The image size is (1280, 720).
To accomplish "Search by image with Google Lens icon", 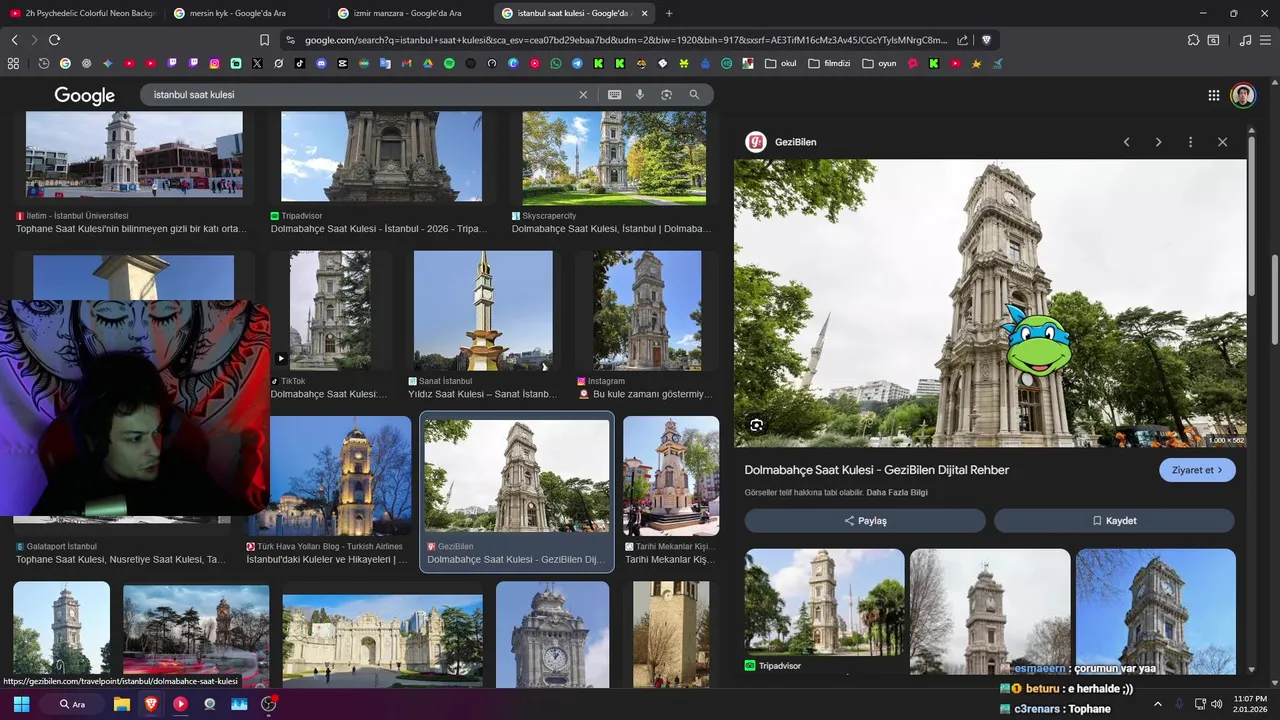I will [666, 94].
